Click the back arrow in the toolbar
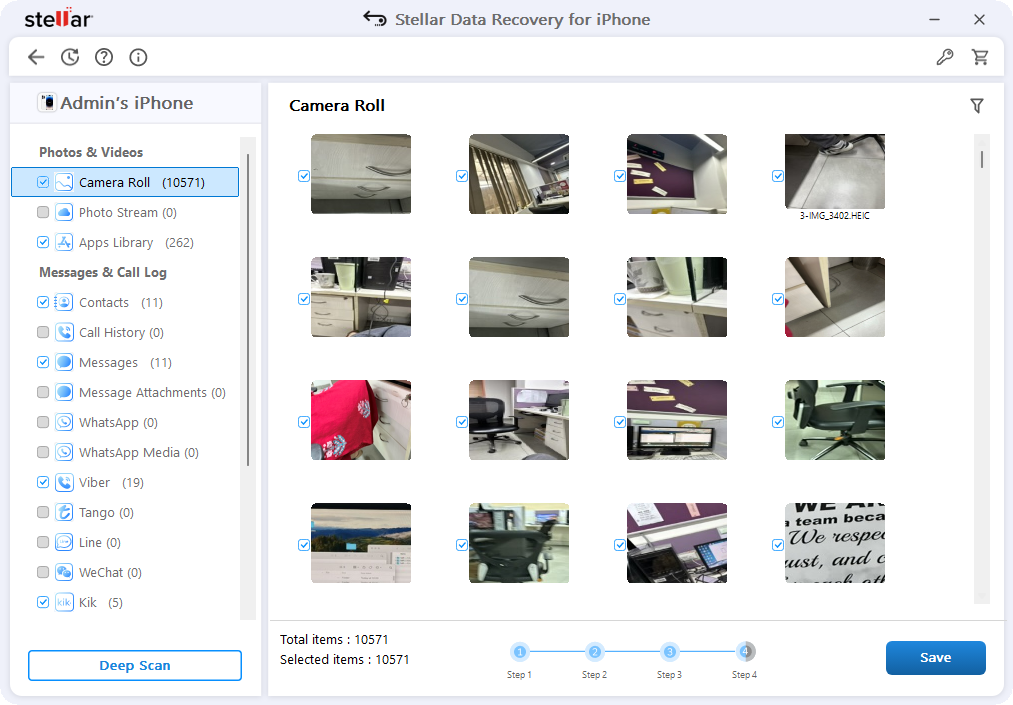This screenshot has width=1013, height=705. 36,57
